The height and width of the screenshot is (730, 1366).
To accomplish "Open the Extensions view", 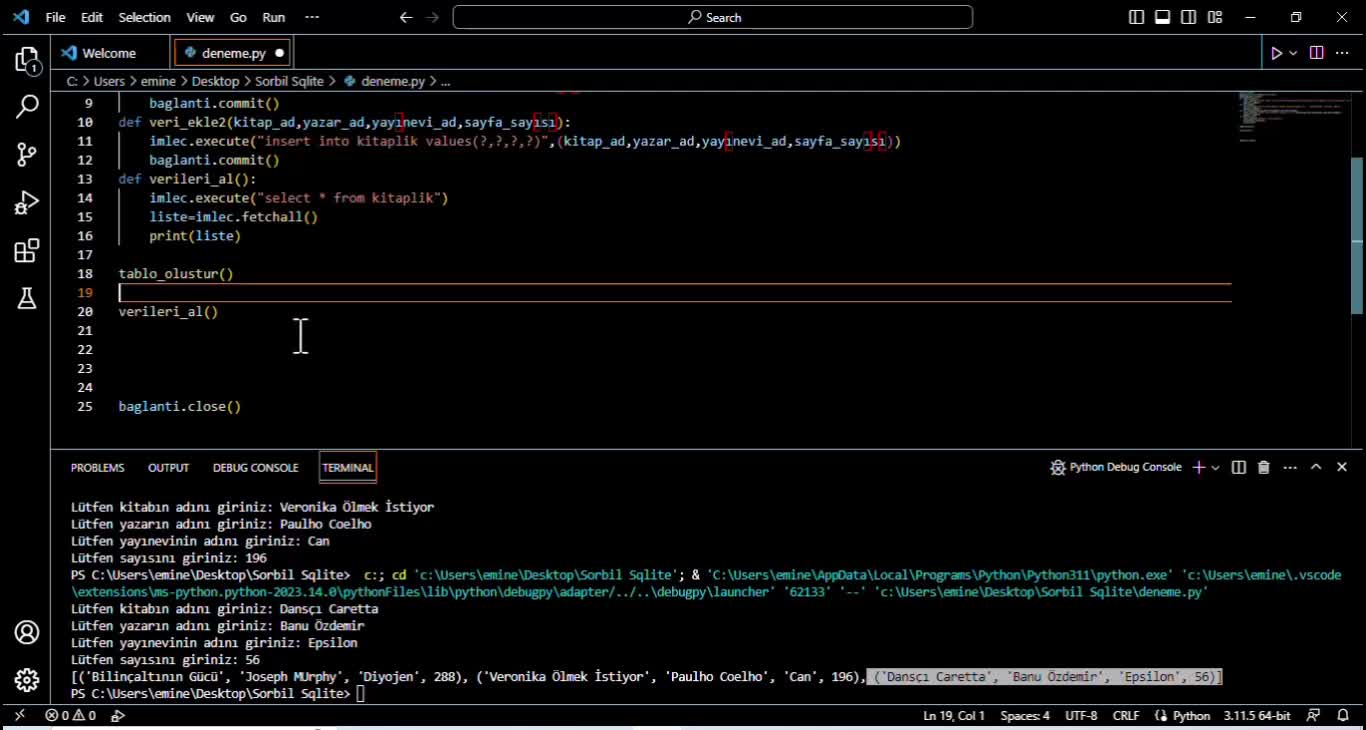I will 27,251.
